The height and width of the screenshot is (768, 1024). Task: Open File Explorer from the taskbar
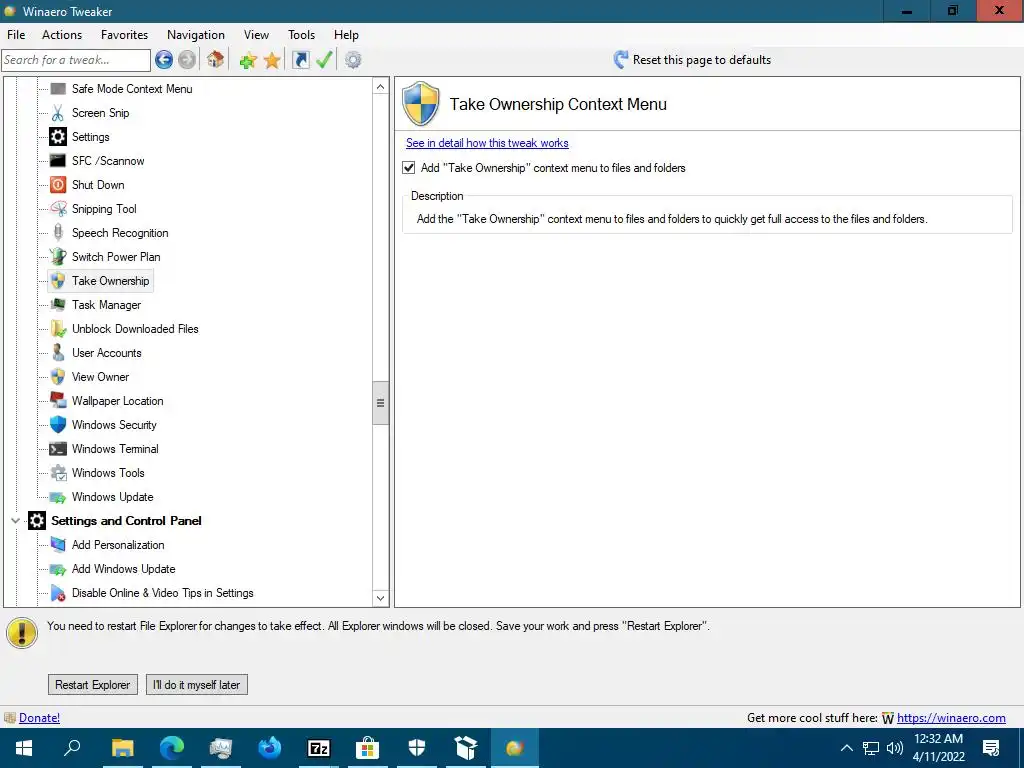pos(122,748)
